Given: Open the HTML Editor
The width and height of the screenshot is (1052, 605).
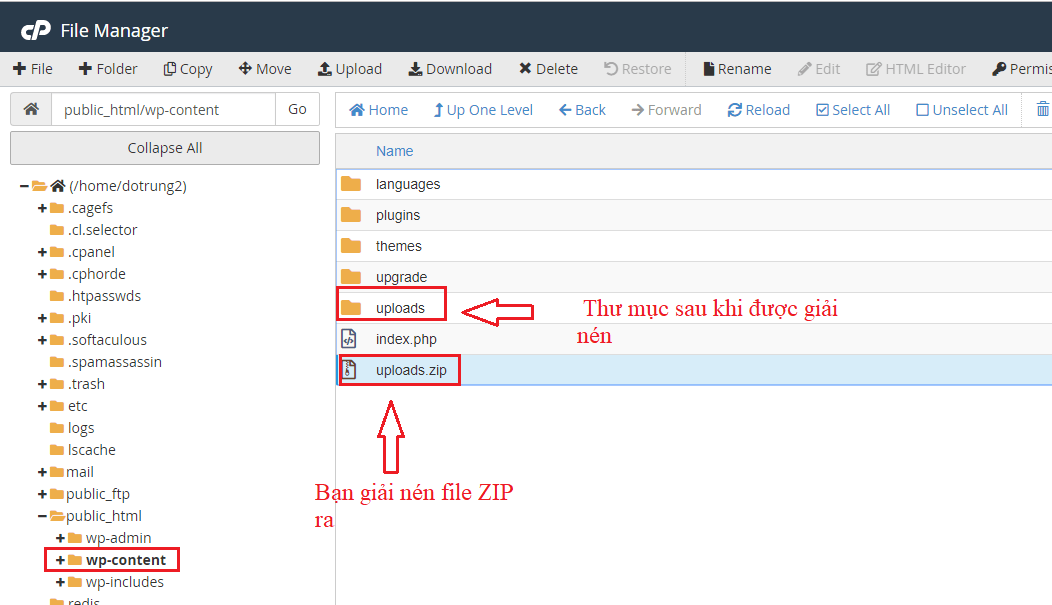Looking at the screenshot, I should pyautogui.click(x=916, y=69).
